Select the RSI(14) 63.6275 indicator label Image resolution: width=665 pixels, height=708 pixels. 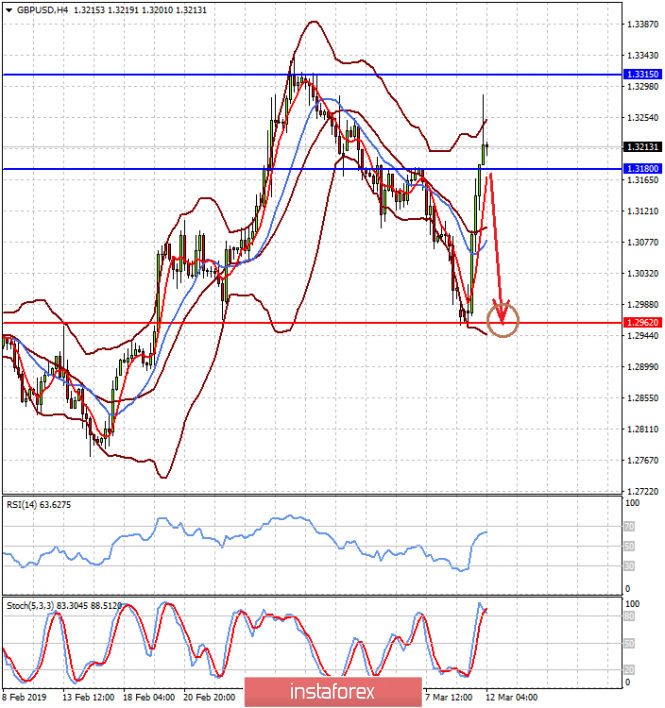coord(39,505)
